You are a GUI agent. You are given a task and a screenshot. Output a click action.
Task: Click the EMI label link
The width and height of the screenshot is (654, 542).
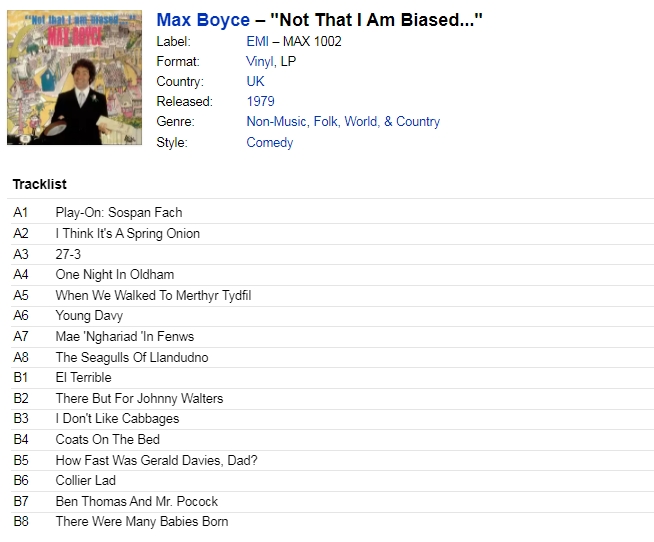coord(257,41)
